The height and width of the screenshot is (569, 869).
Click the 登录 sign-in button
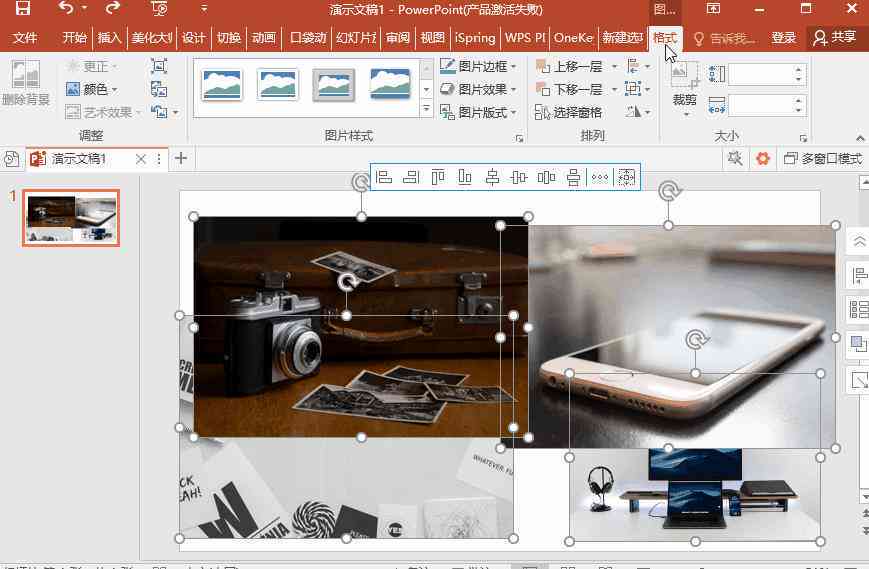coord(784,38)
